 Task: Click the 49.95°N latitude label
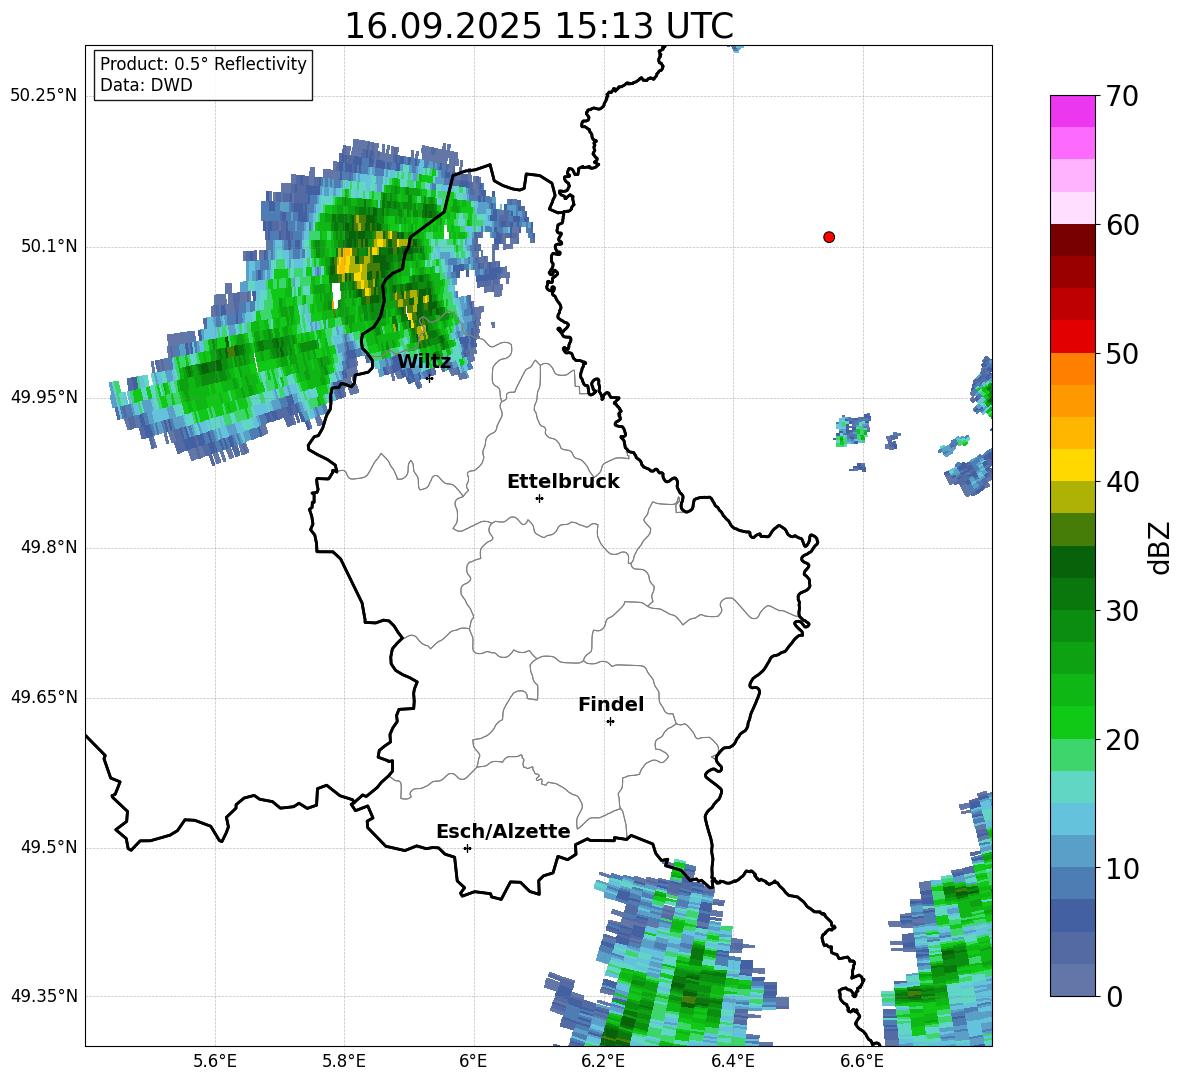coord(44,397)
